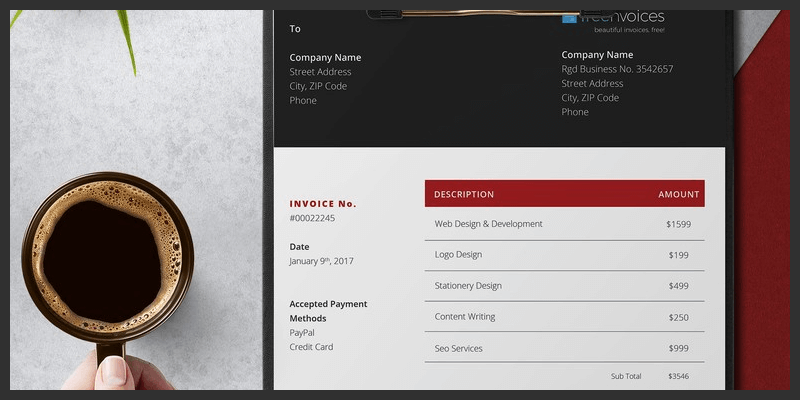Image resolution: width=800 pixels, height=400 pixels.
Task: Click the freeinvoices logo icon
Action: coord(569,17)
